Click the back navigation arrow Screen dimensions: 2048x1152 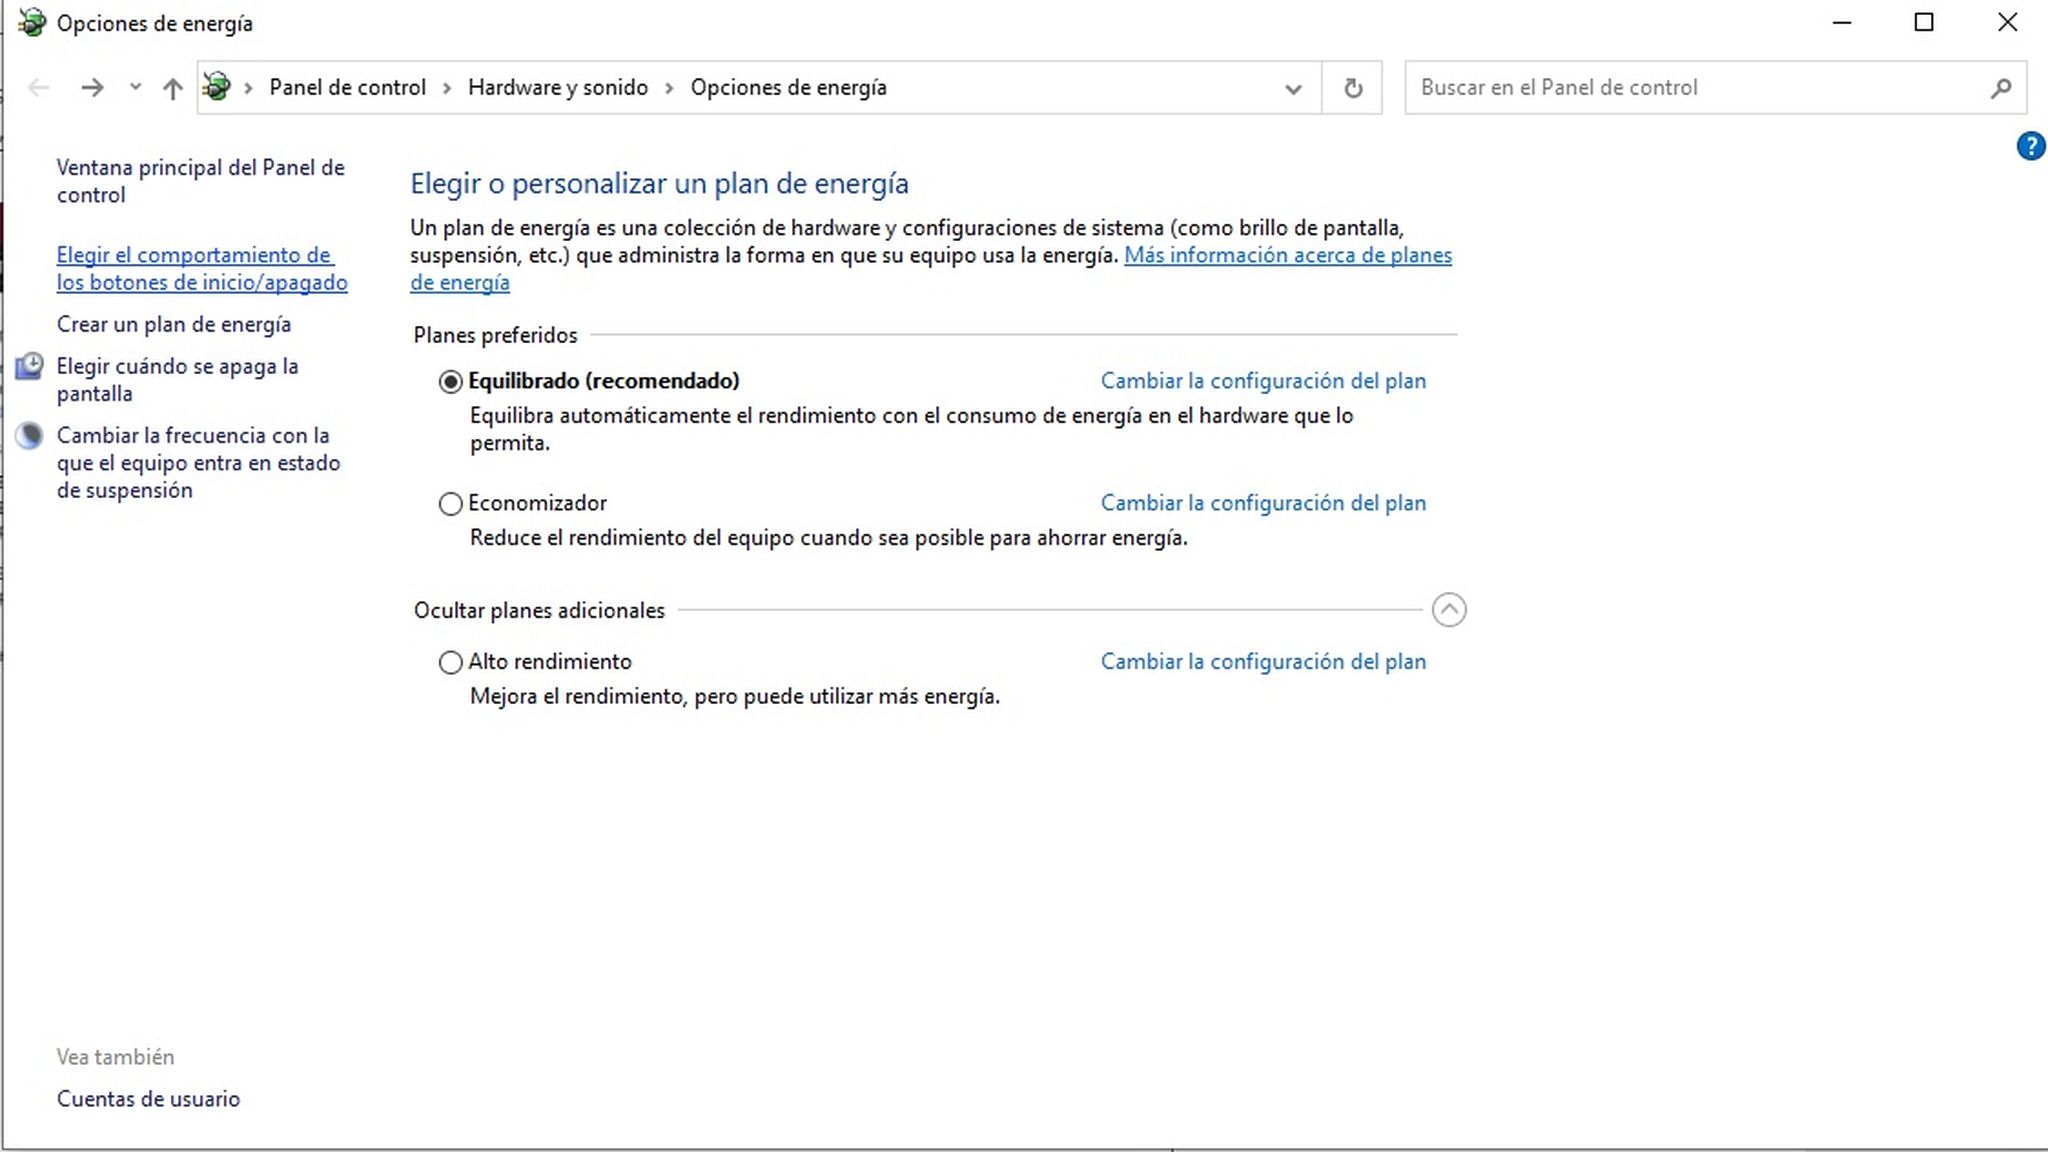[x=38, y=88]
